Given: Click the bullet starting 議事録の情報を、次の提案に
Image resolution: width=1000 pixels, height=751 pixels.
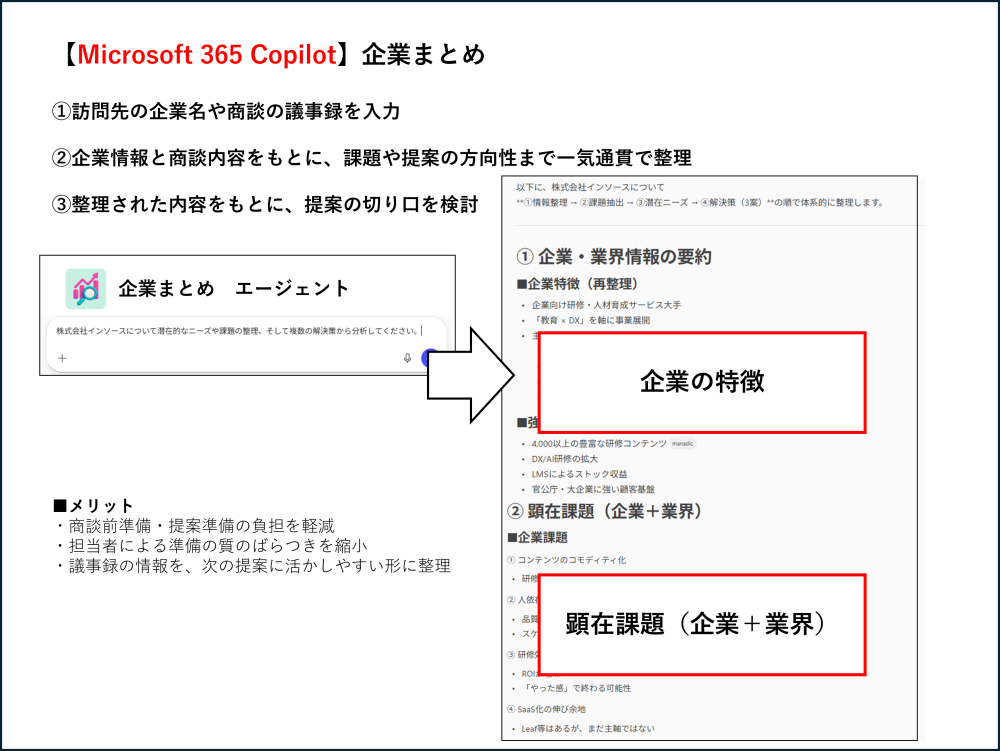Looking at the screenshot, I should pos(253,565).
